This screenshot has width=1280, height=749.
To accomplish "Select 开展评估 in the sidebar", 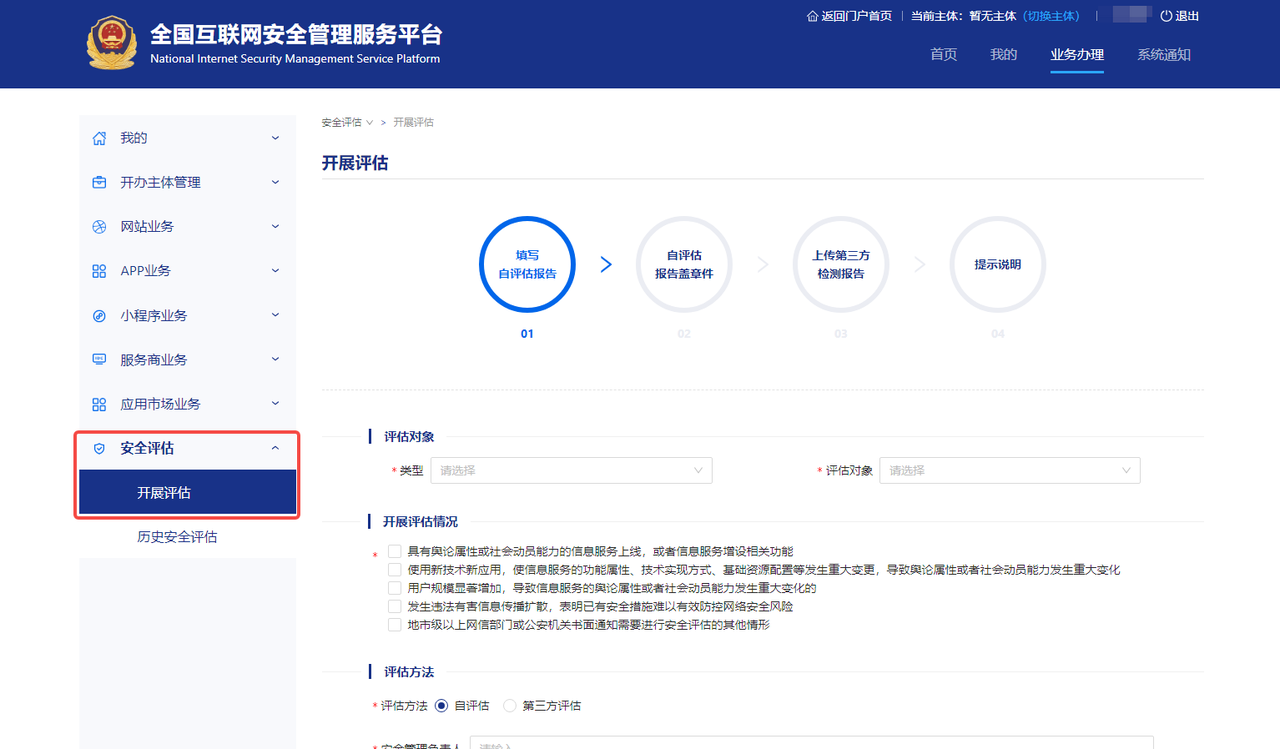I will (188, 493).
